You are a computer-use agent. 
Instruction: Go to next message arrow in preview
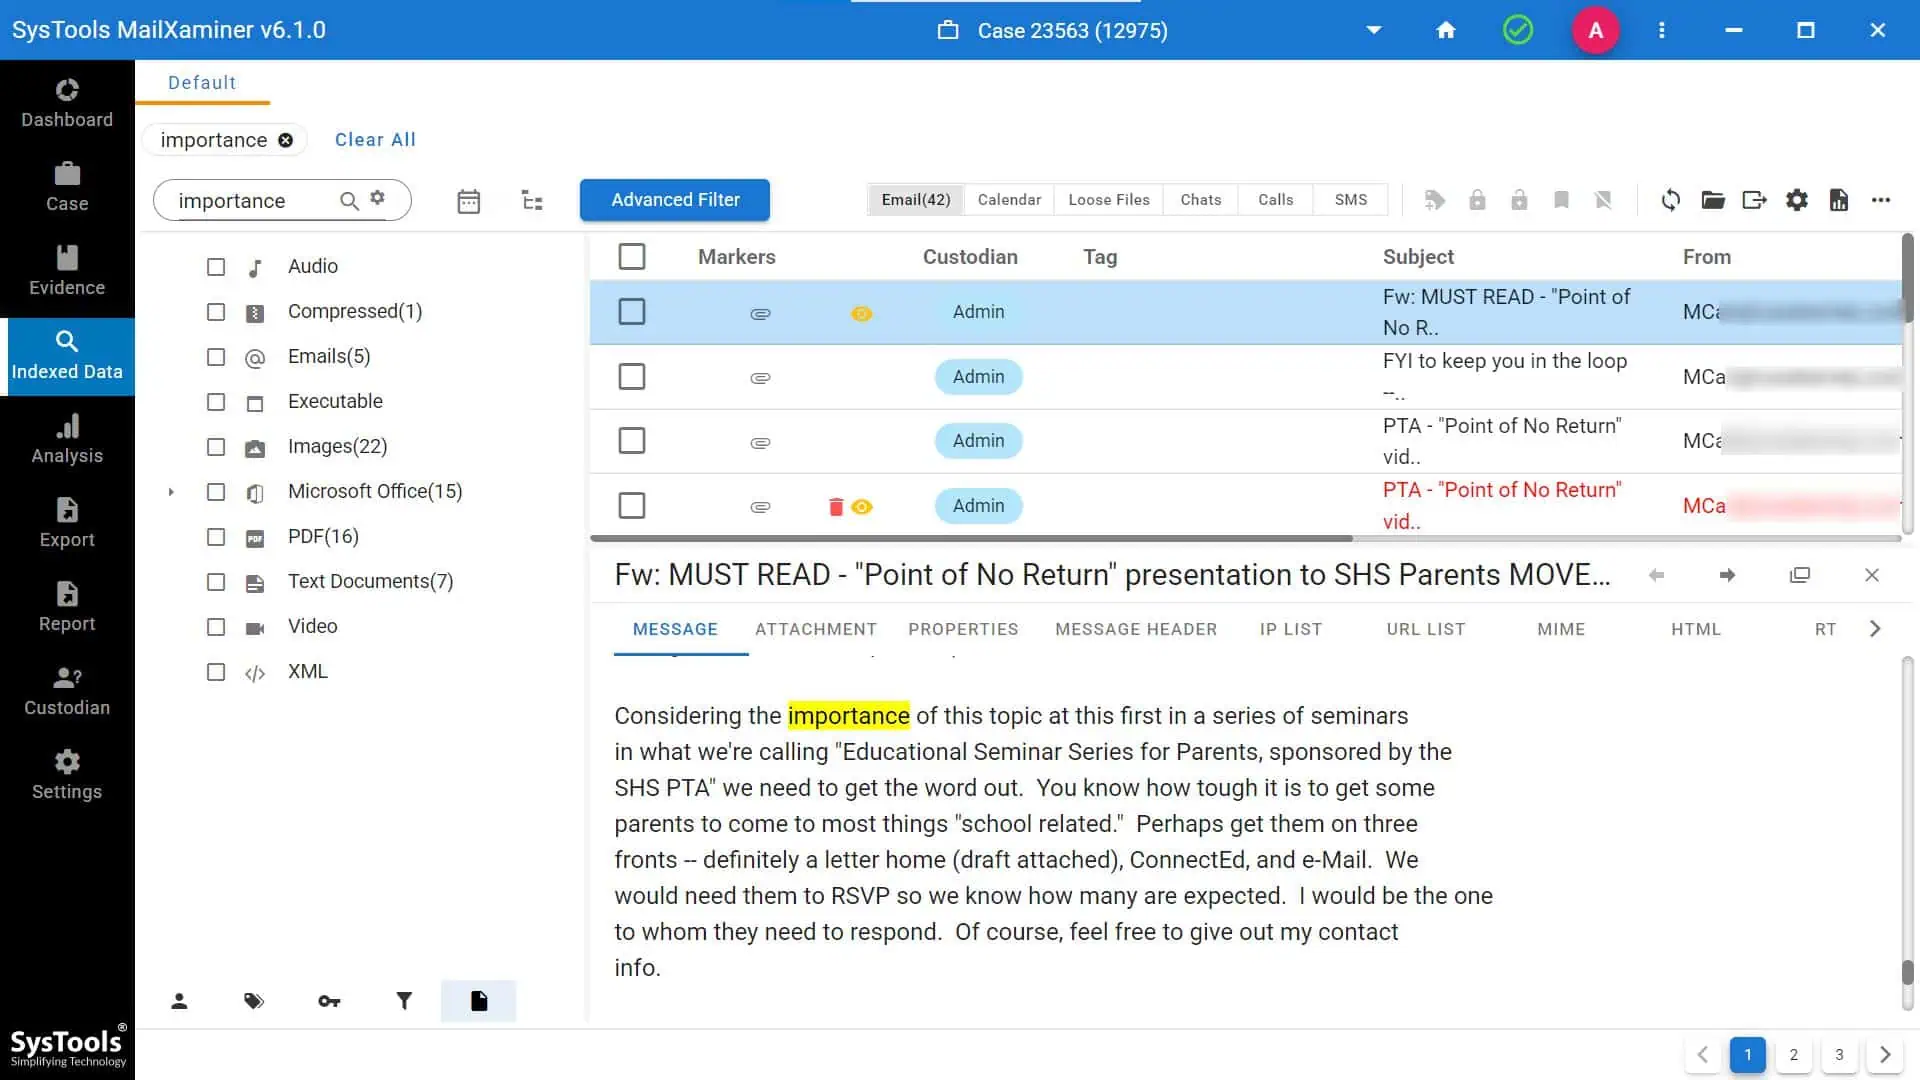(1727, 575)
